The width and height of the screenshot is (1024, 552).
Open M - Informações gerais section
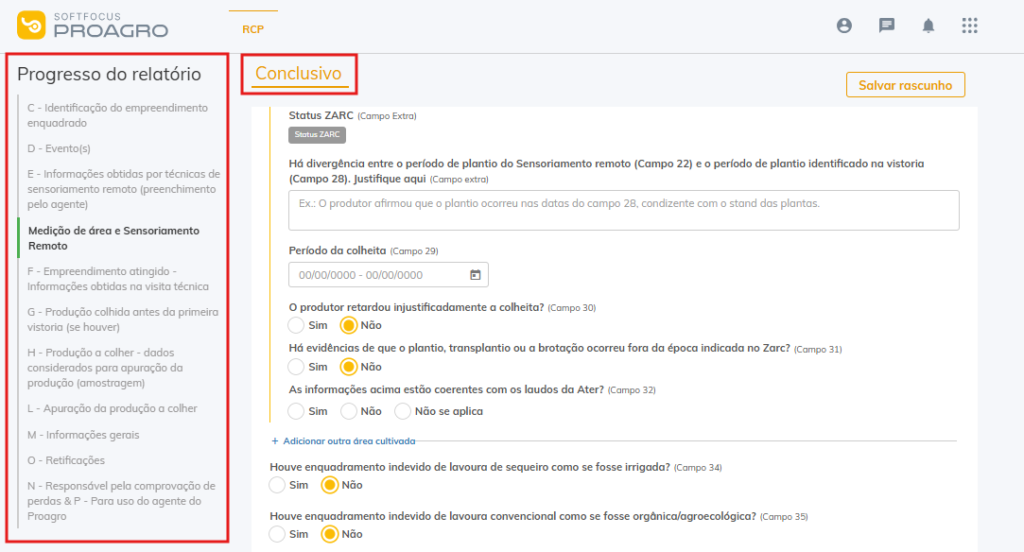[x=83, y=435]
